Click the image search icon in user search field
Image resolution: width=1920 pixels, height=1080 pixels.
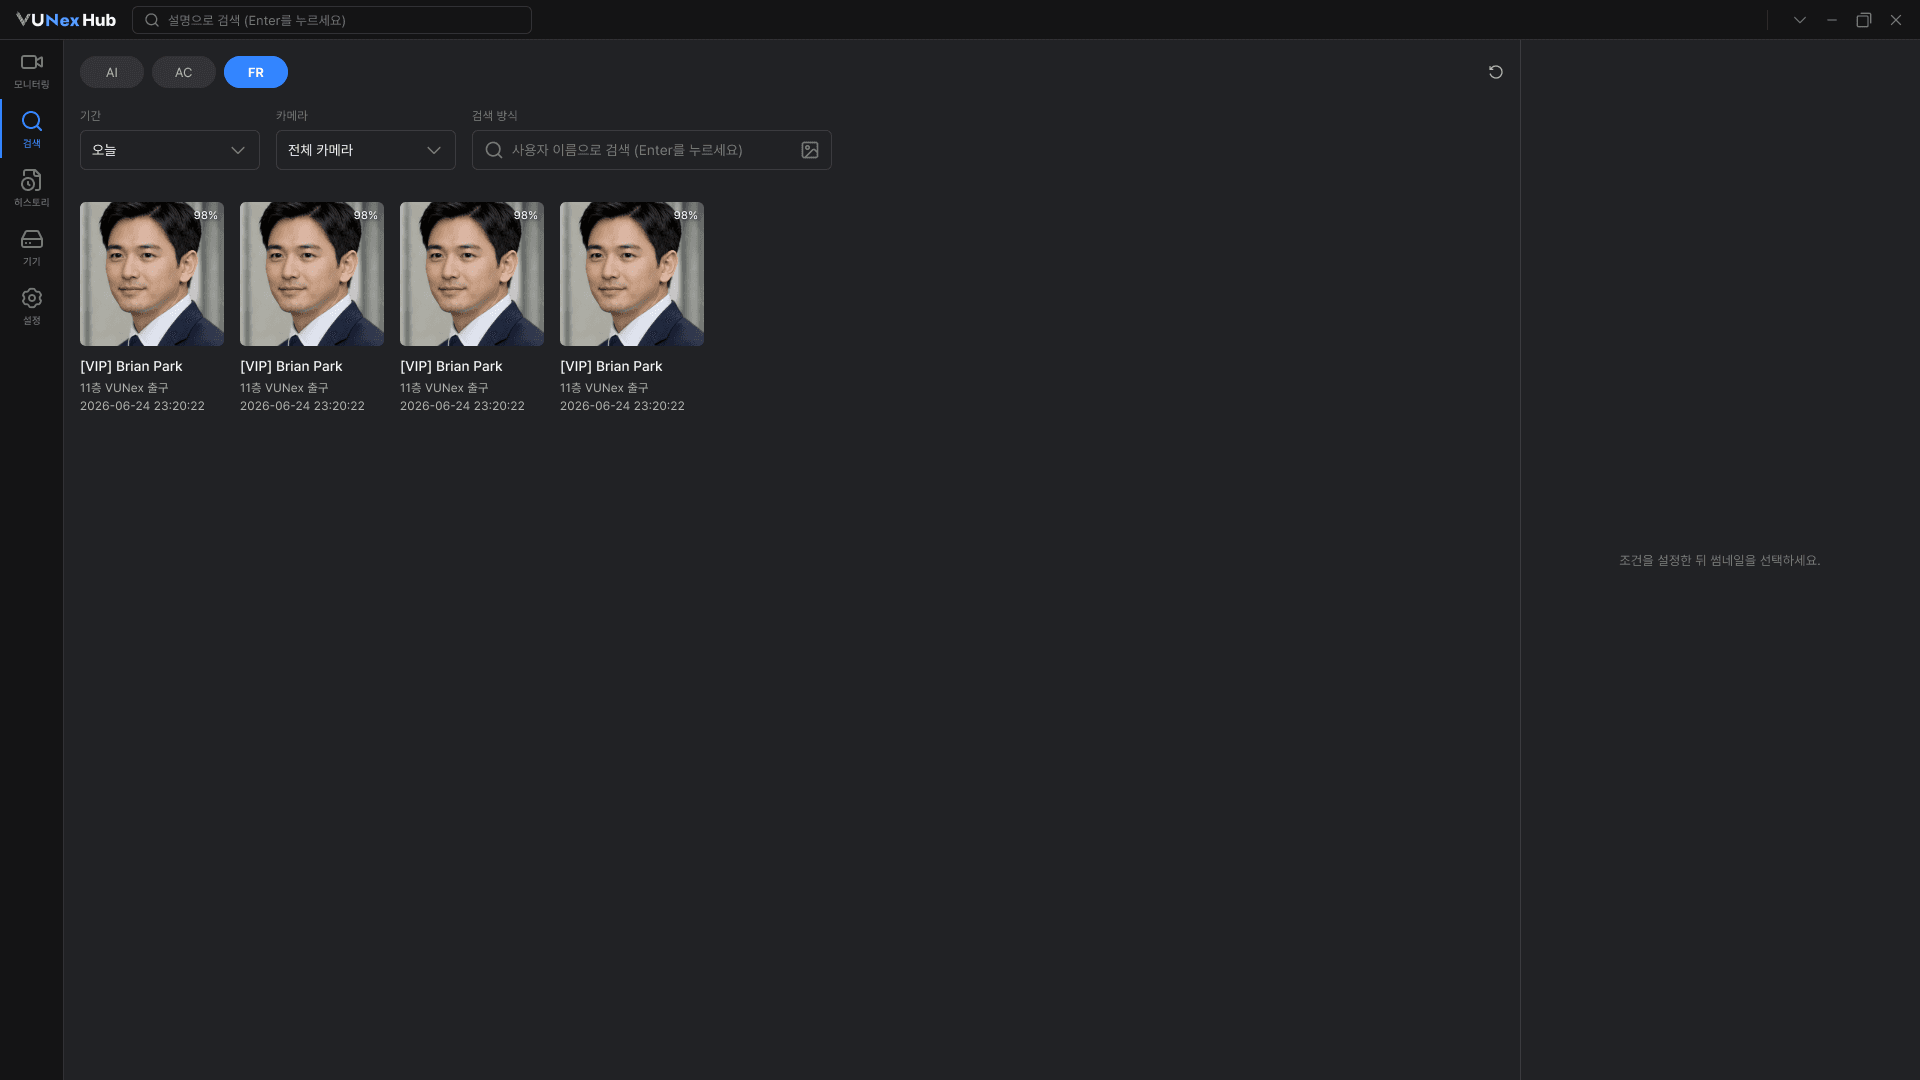(x=810, y=150)
